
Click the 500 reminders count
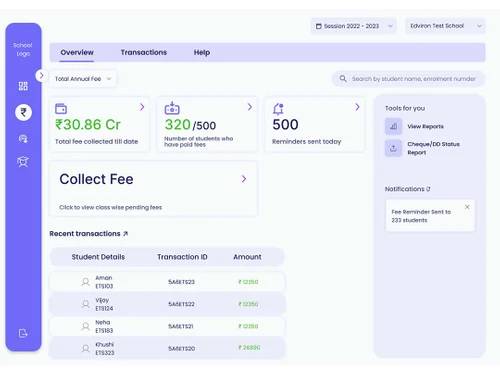[x=285, y=125]
